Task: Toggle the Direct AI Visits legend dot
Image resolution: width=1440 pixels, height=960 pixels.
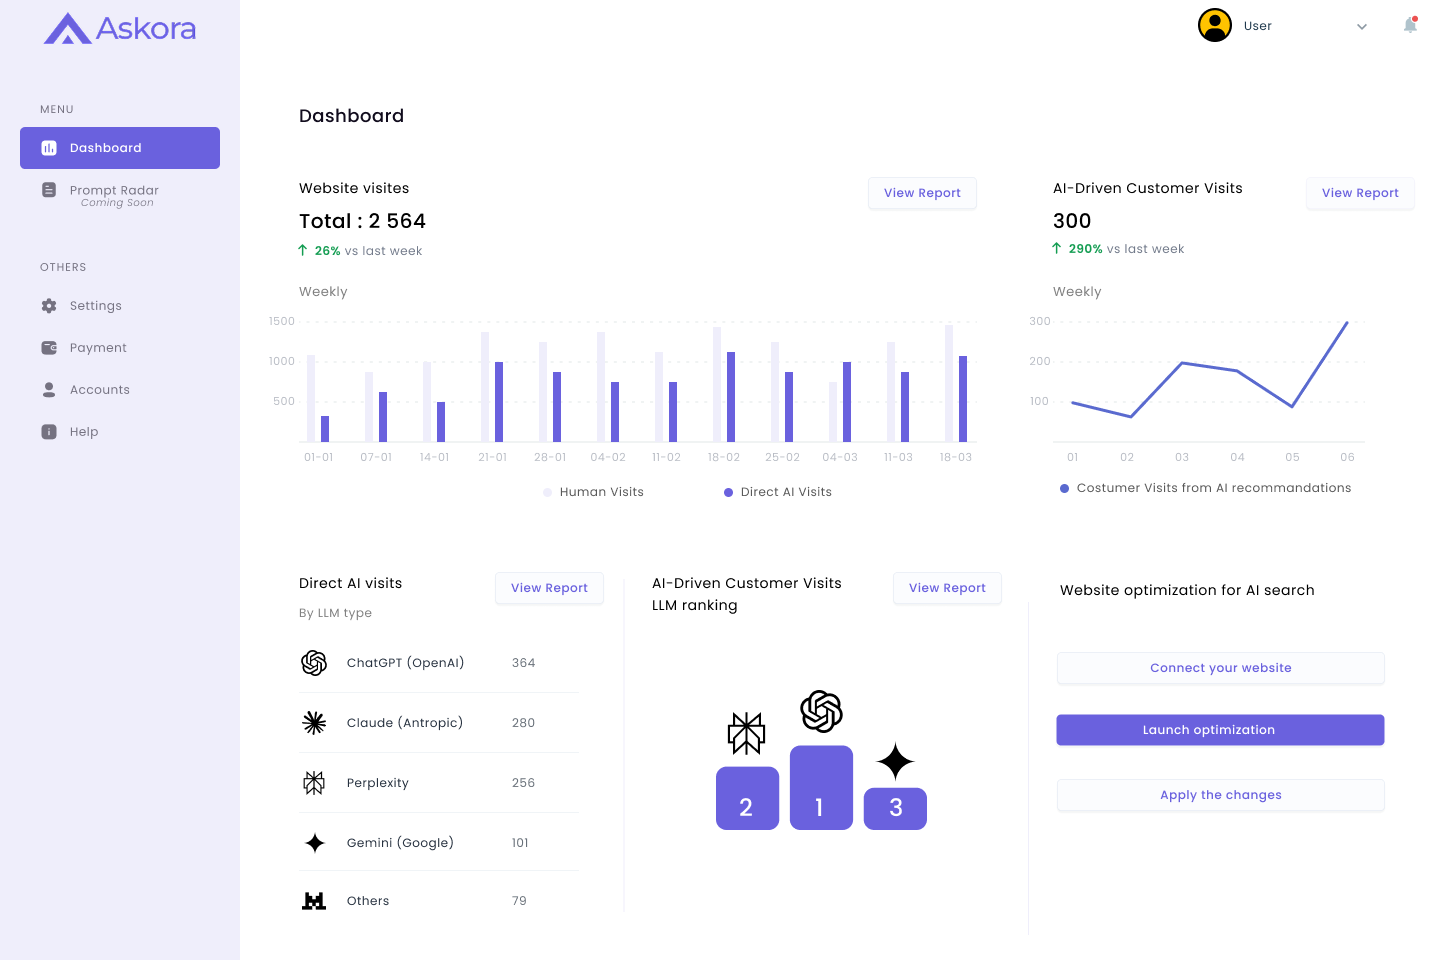Action: point(728,492)
